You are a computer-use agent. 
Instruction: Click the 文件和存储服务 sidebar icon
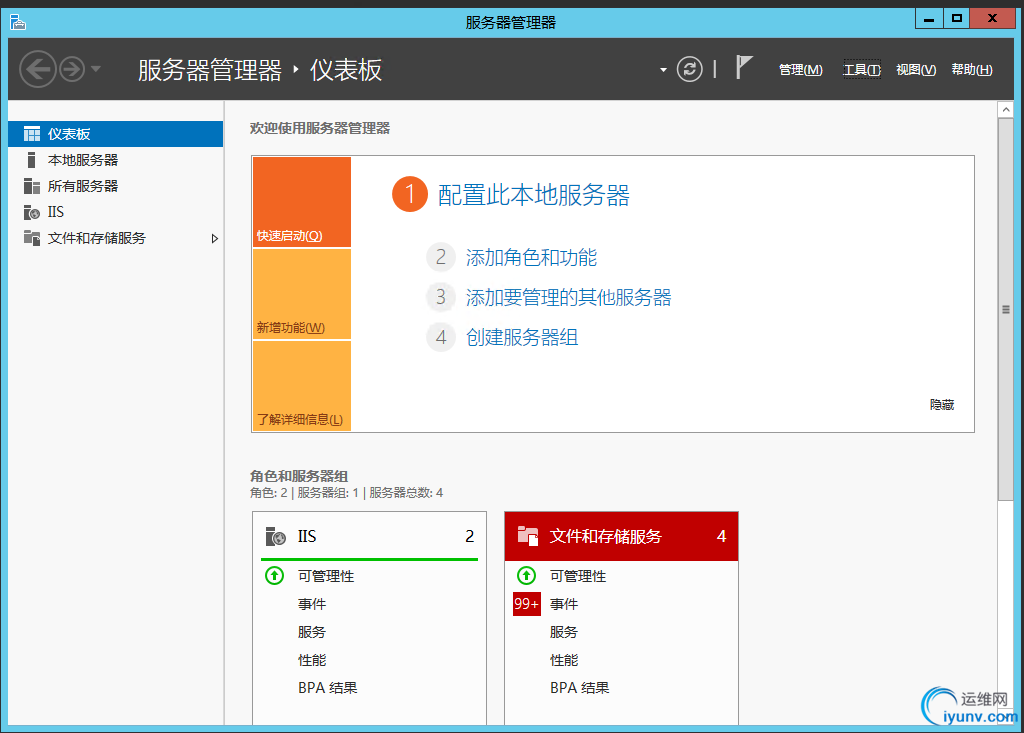click(x=32, y=238)
